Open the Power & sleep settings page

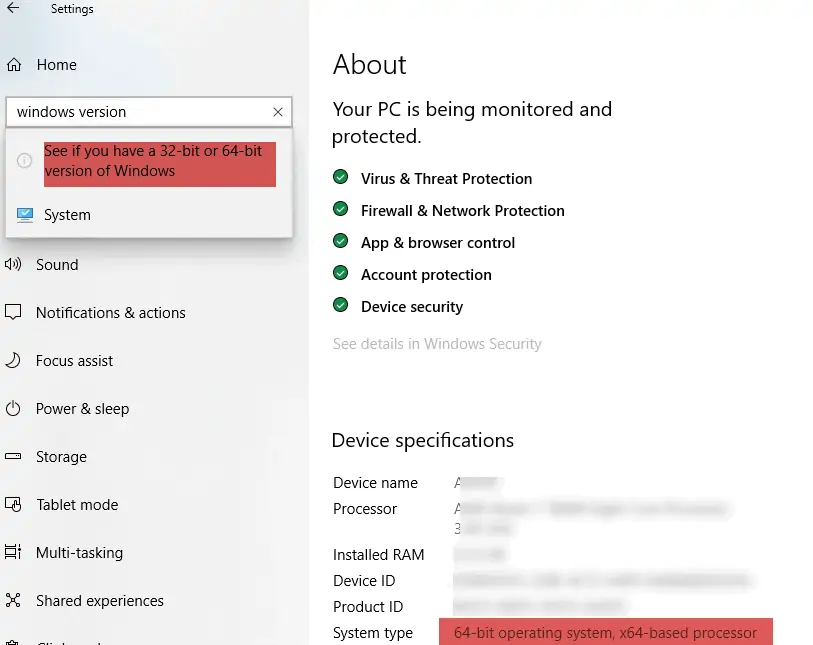pos(82,409)
